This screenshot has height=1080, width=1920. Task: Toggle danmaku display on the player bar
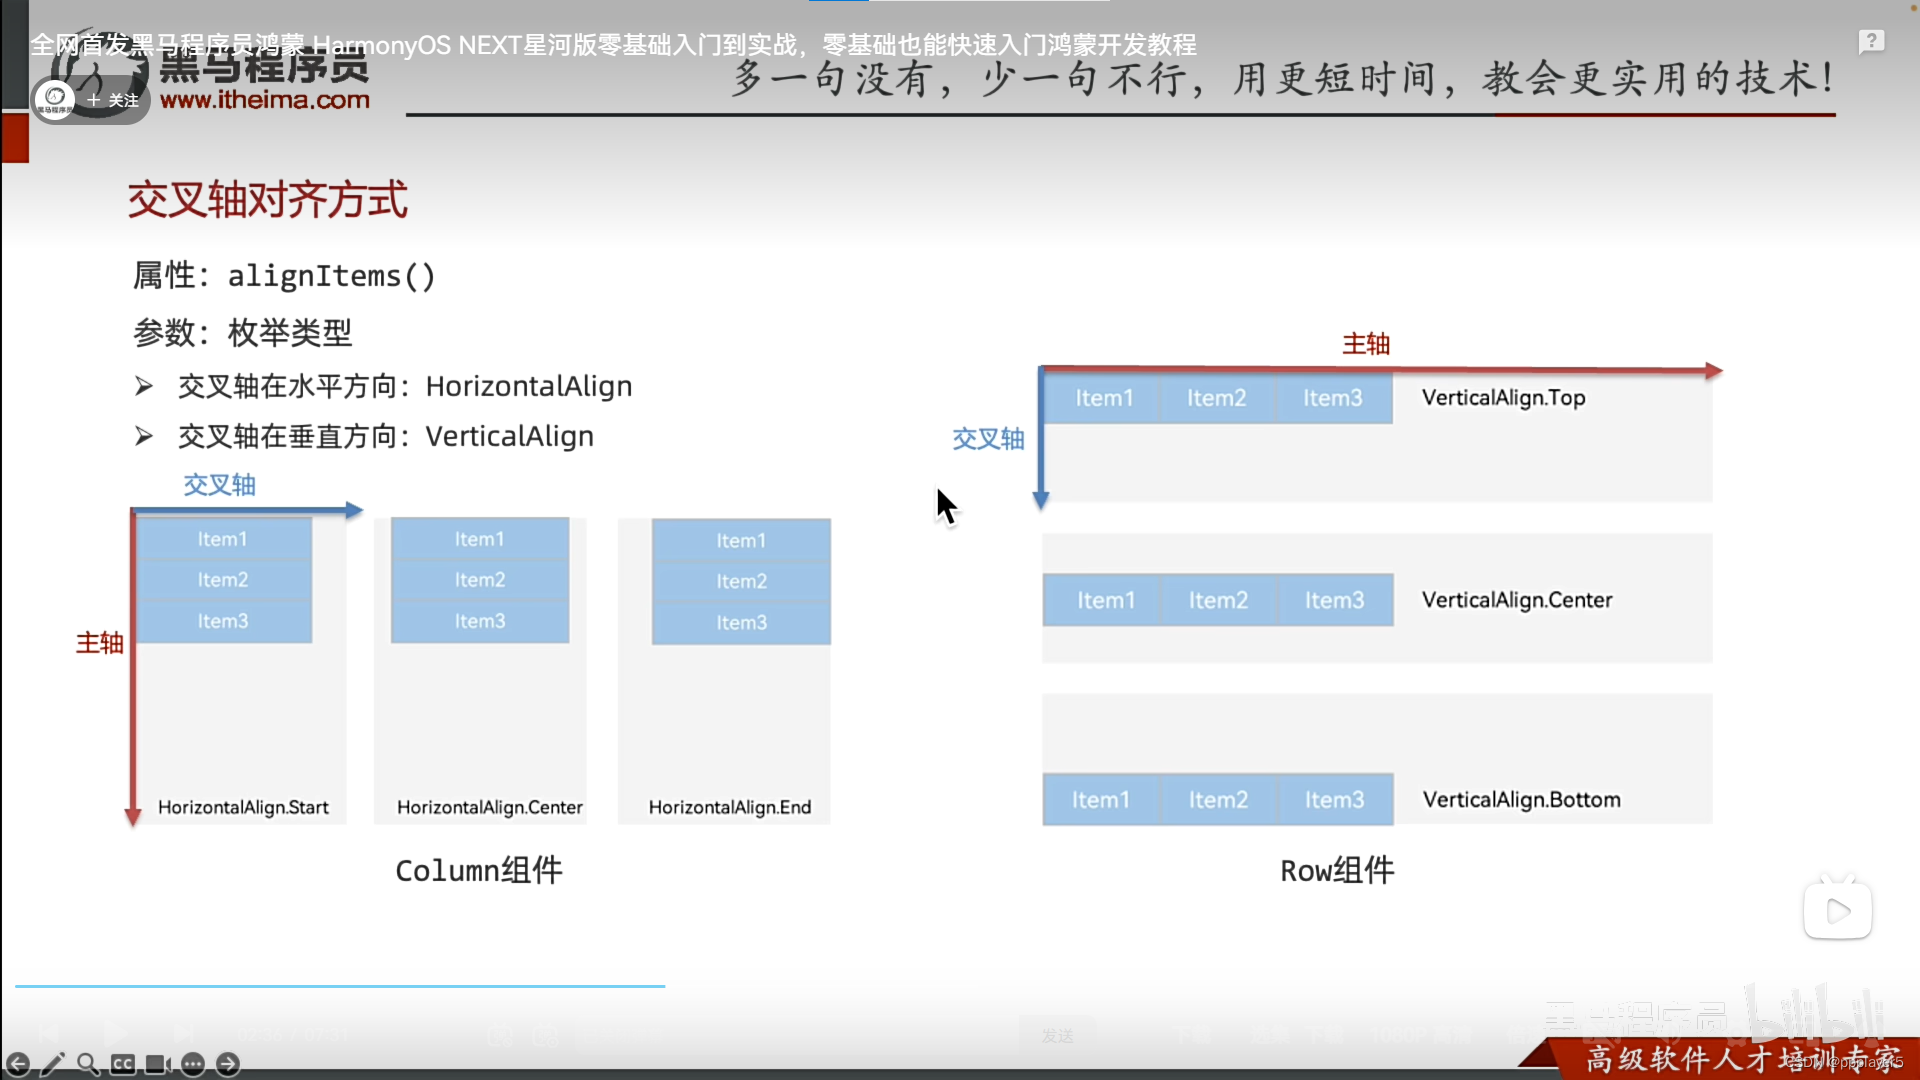[x=500, y=1036]
